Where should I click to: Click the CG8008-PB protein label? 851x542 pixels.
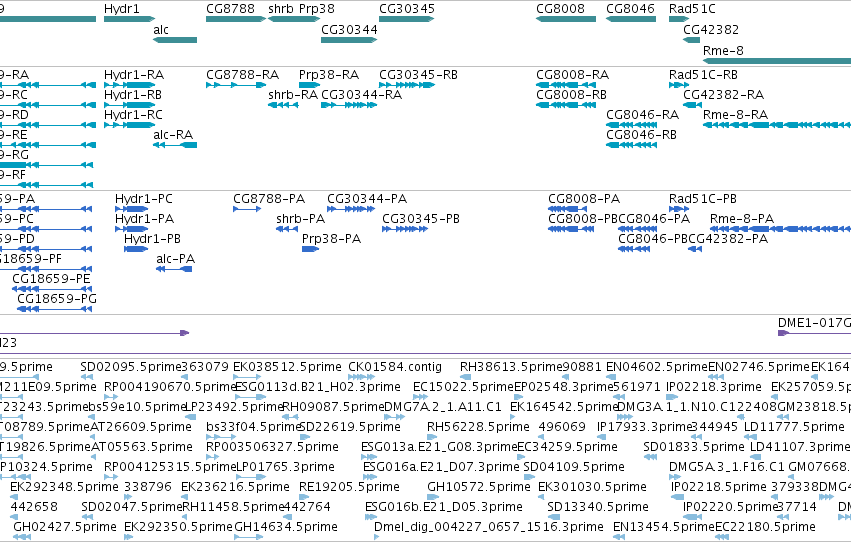pos(583,219)
